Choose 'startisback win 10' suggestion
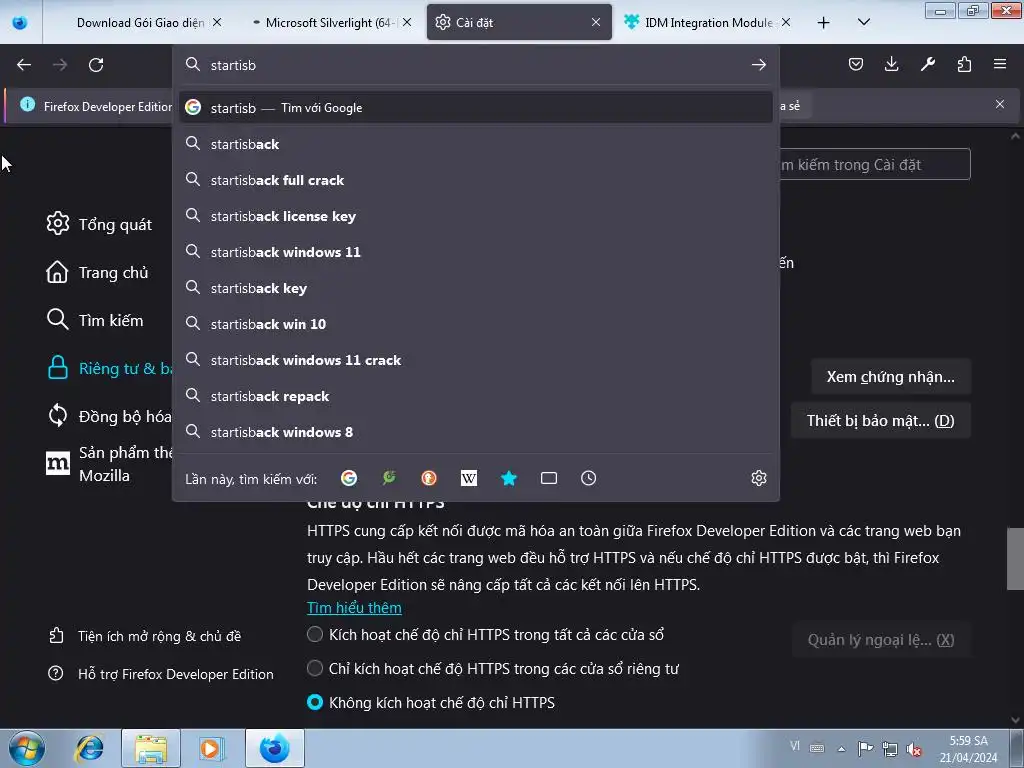Image resolution: width=1024 pixels, height=768 pixels. [x=475, y=324]
